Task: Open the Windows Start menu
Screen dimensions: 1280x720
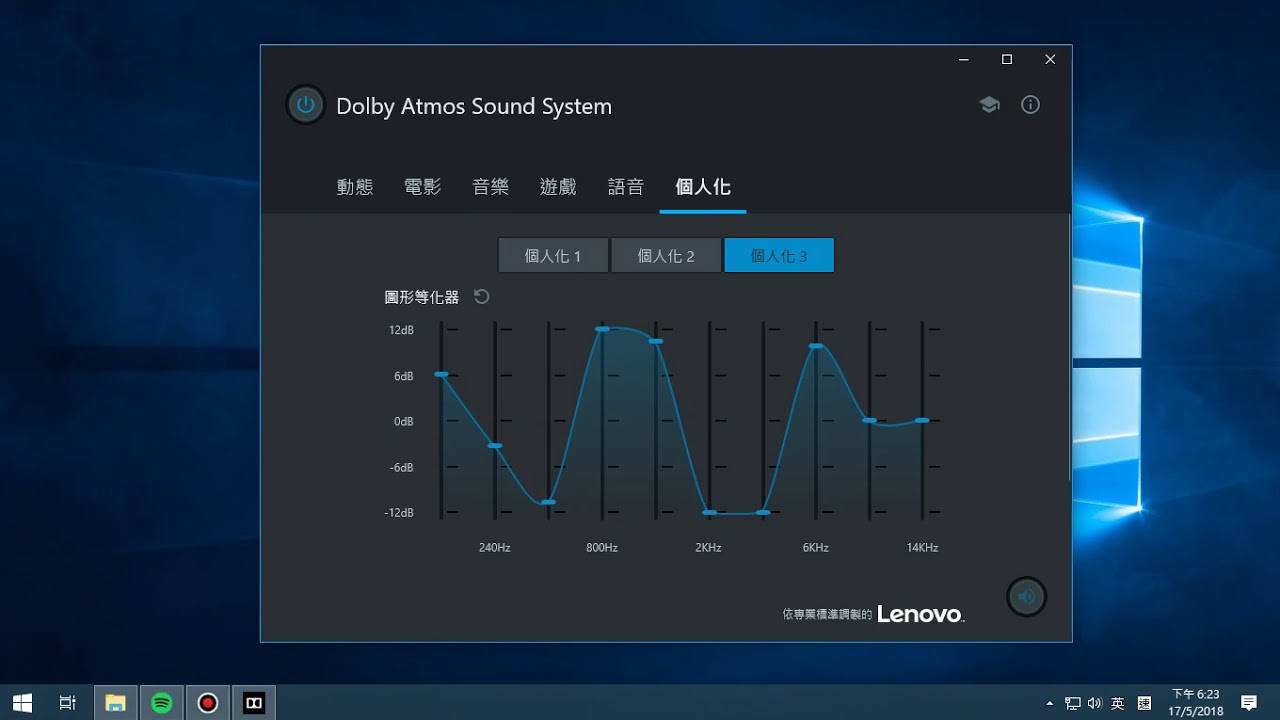Action: (x=22, y=703)
